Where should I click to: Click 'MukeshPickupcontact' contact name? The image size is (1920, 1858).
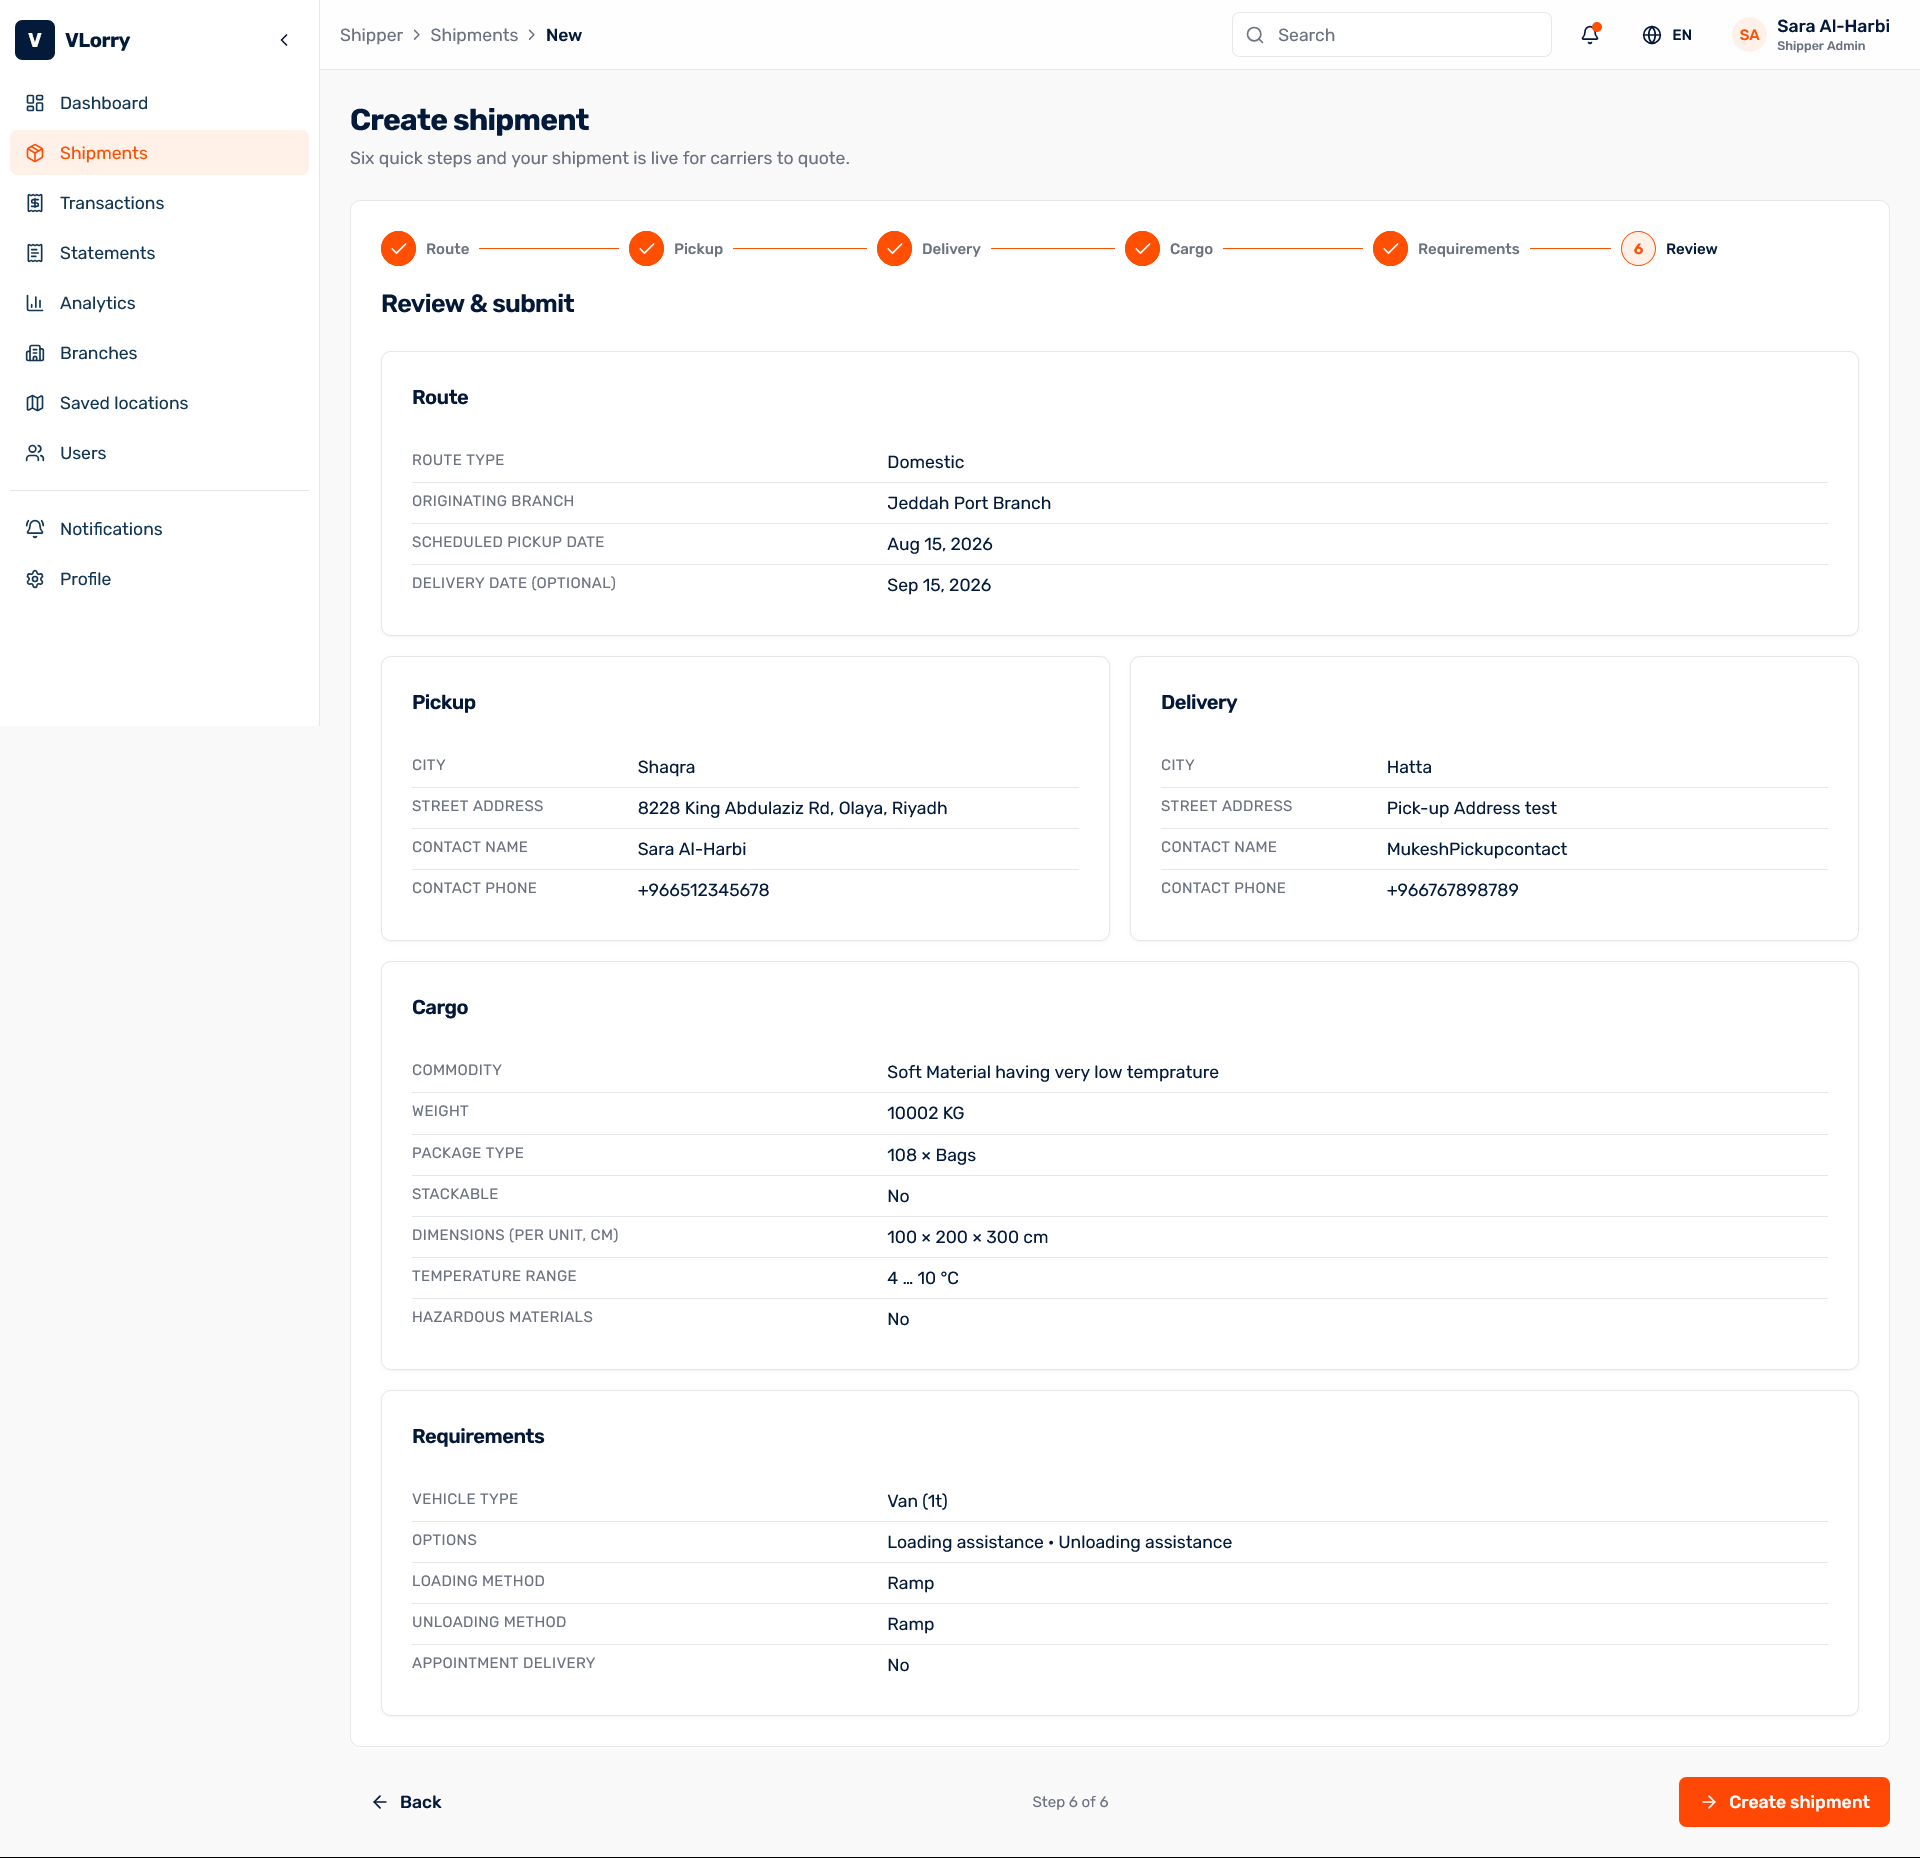point(1477,849)
